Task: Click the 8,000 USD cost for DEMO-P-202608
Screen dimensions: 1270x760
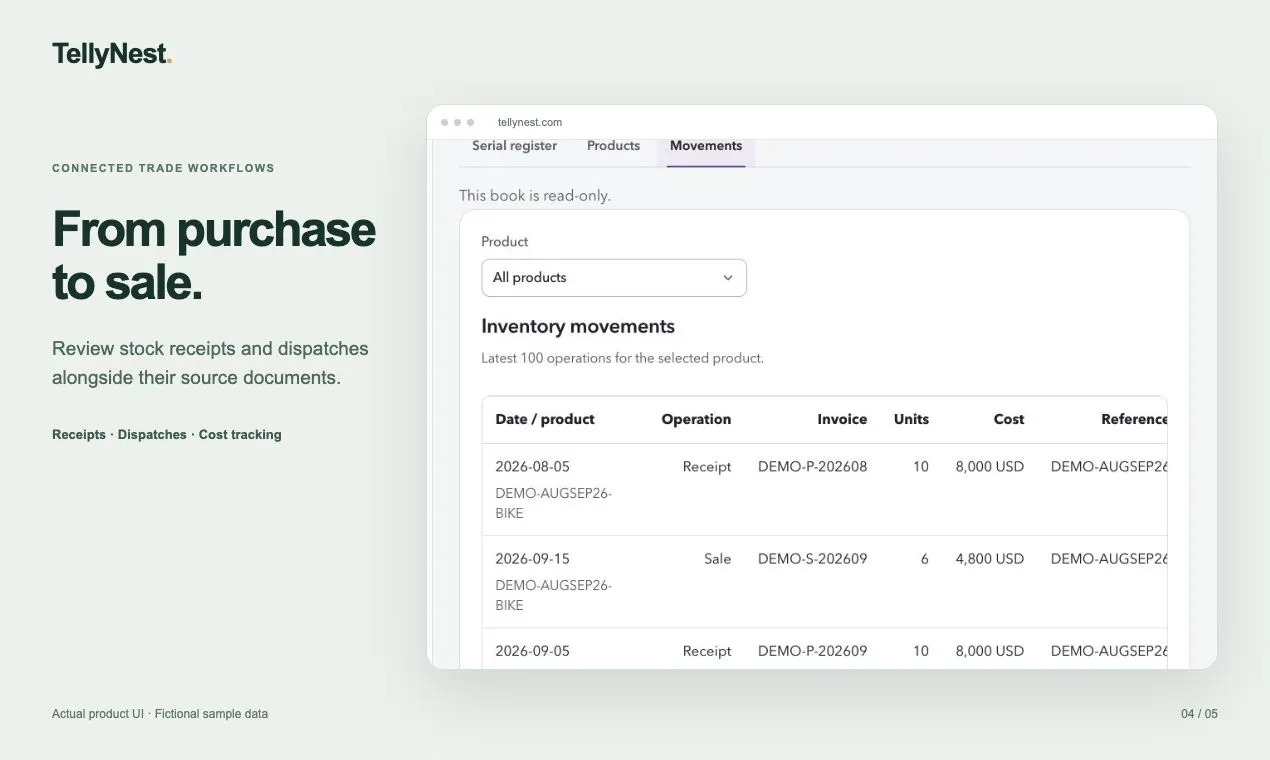Action: [x=990, y=467]
